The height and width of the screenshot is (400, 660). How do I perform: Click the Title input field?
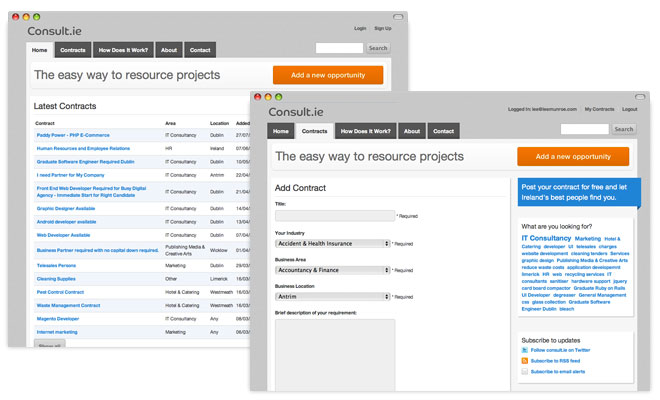[x=335, y=216]
